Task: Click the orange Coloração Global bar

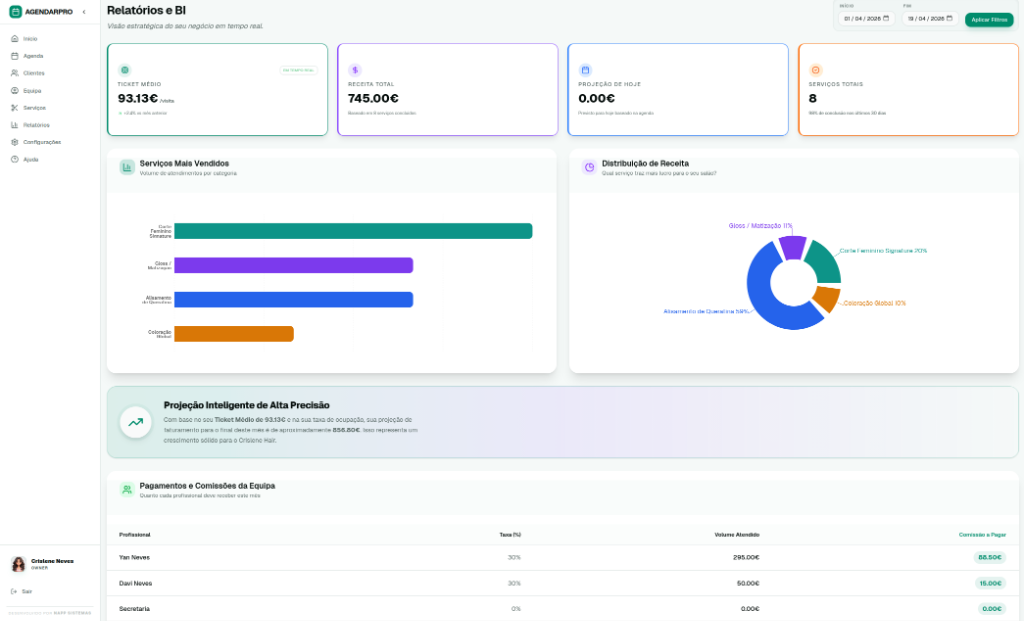Action: click(x=234, y=334)
